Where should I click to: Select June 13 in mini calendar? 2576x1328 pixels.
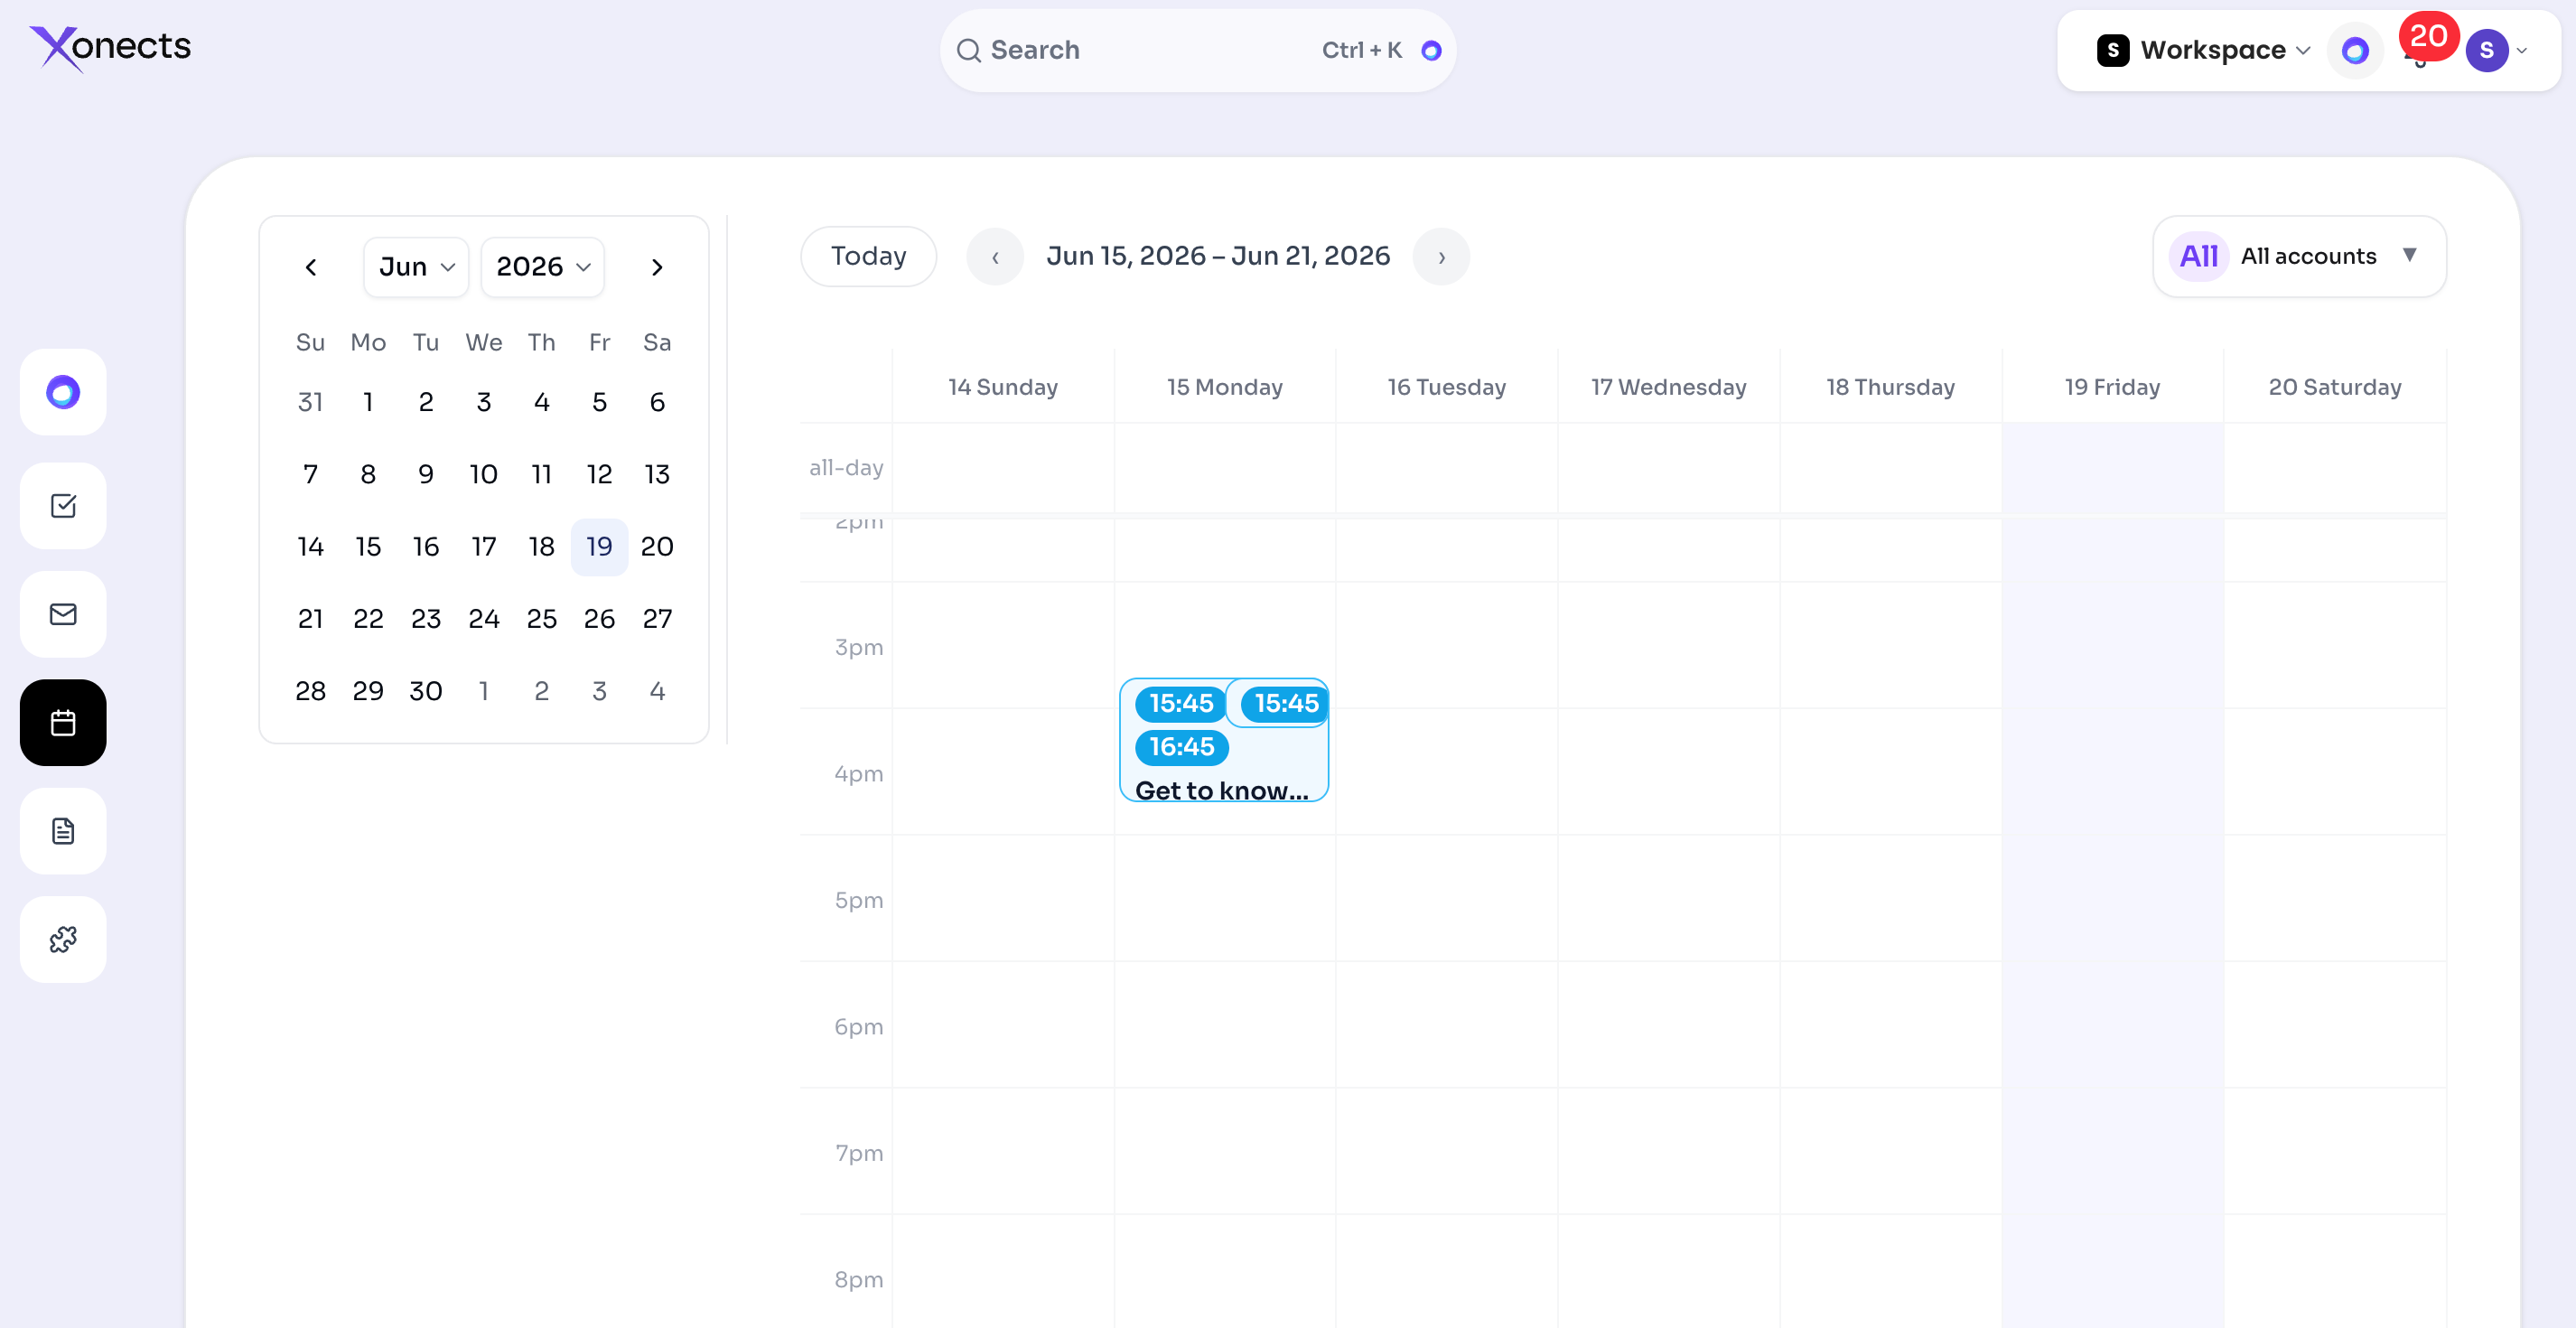657,474
